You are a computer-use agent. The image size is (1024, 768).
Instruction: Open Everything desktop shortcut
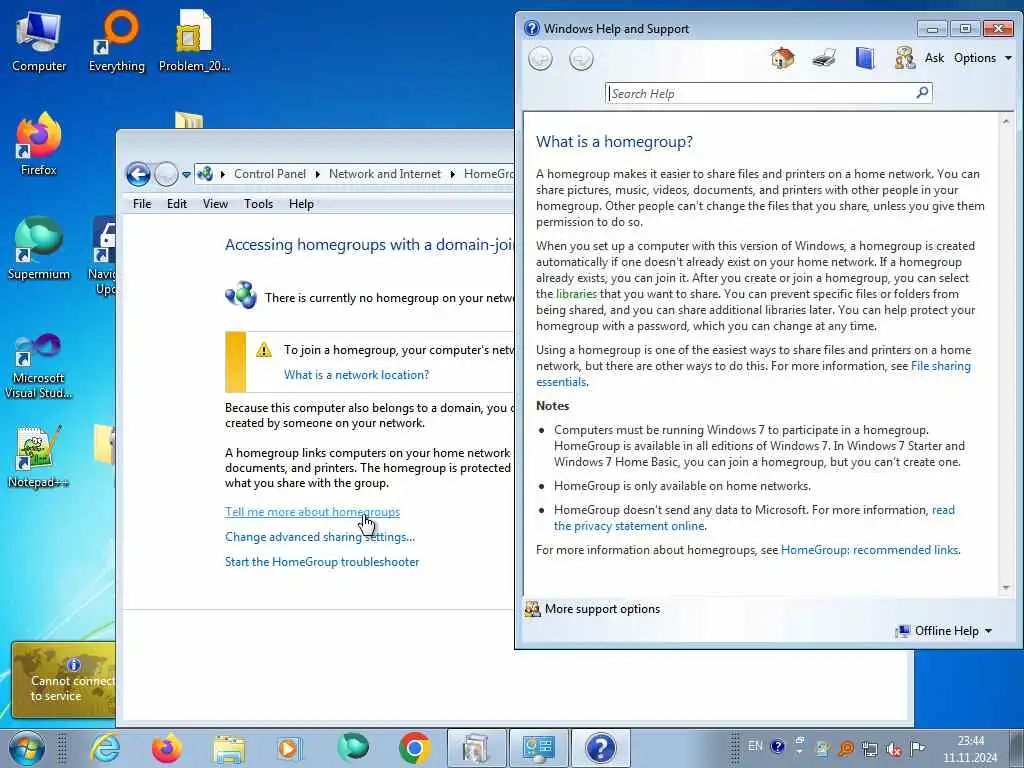pos(117,41)
